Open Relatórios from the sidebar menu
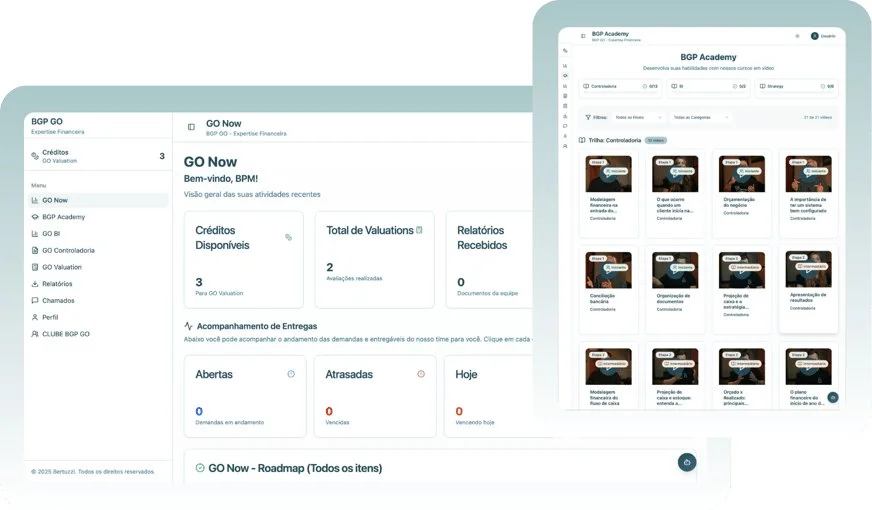Image resolution: width=872 pixels, height=510 pixels. click(98, 284)
